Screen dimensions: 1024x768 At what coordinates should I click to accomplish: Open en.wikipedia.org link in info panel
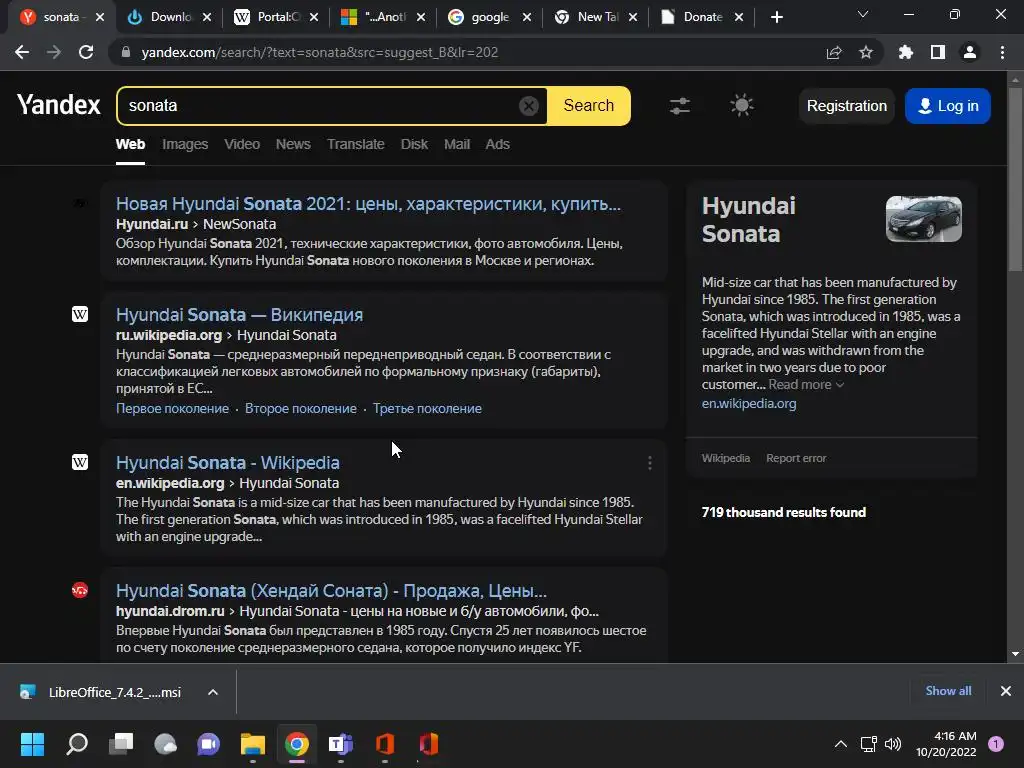coord(749,404)
